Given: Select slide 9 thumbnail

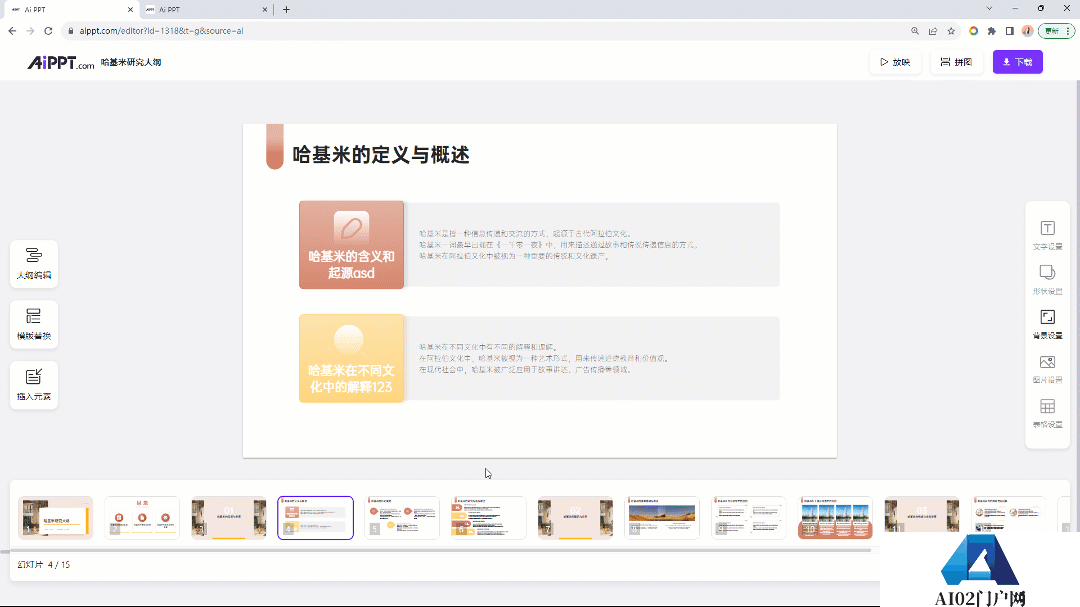Looking at the screenshot, I should pos(749,517).
